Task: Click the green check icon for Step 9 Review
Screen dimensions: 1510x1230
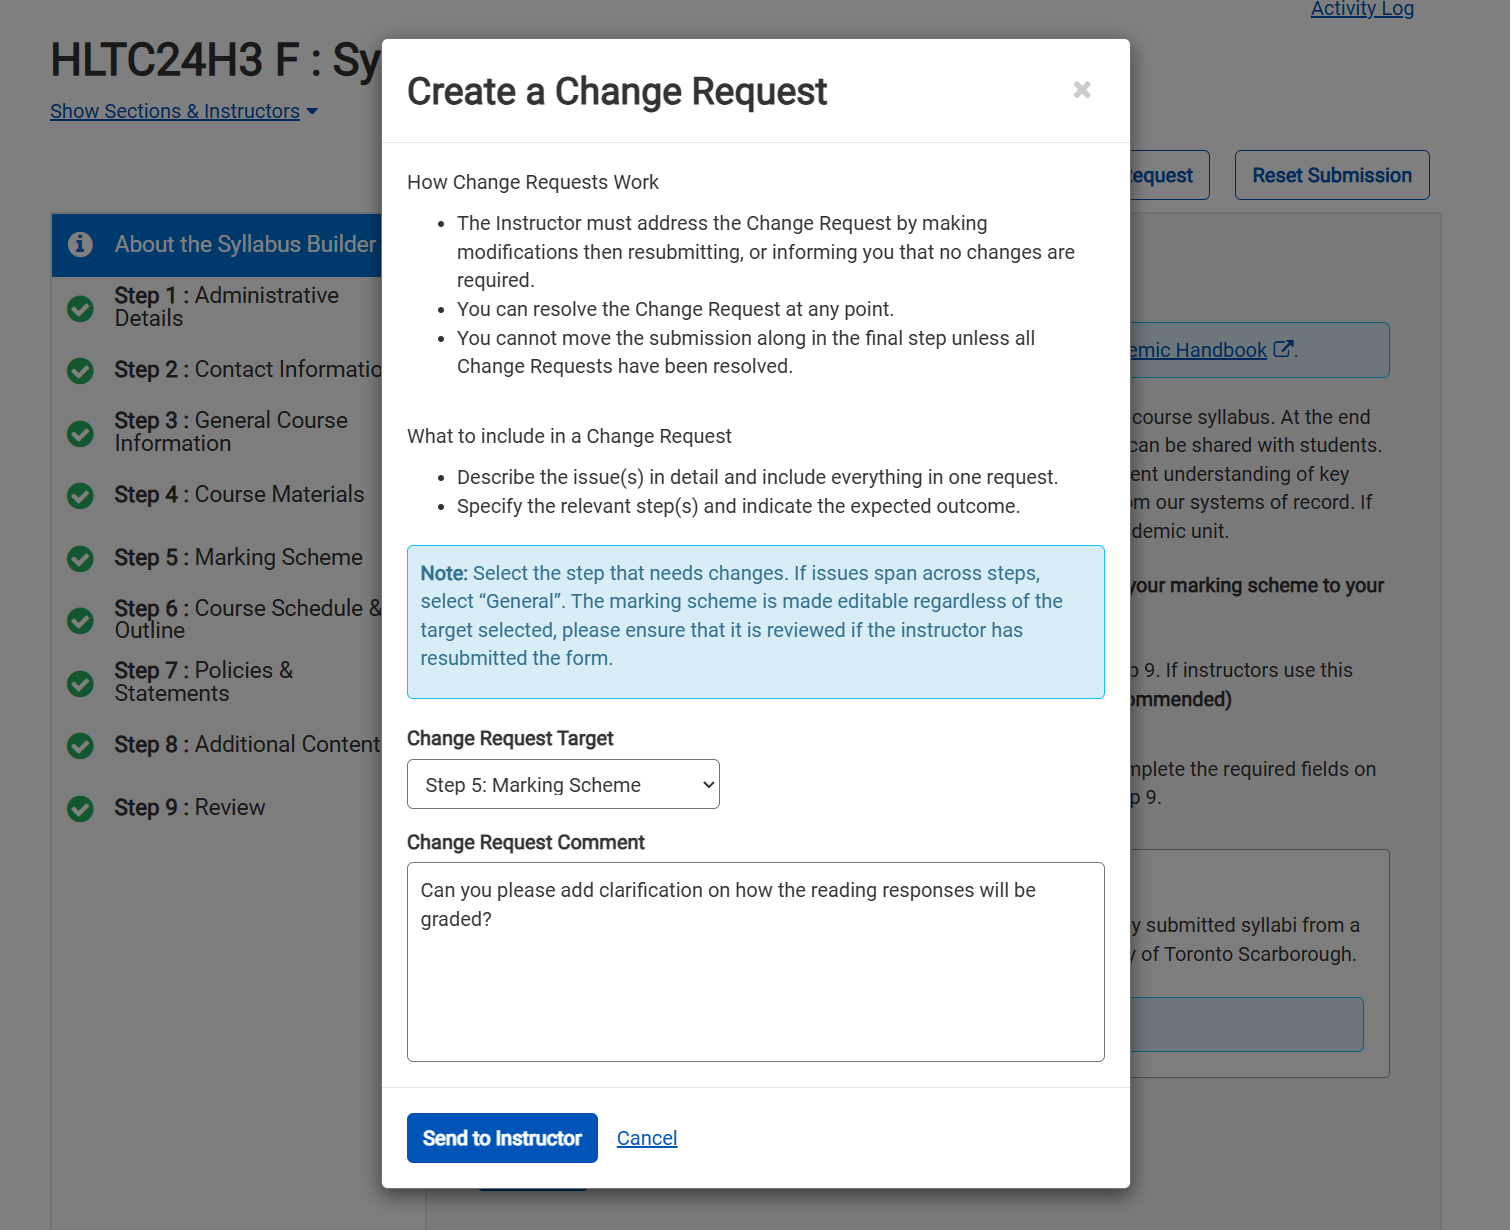Action: (x=80, y=808)
